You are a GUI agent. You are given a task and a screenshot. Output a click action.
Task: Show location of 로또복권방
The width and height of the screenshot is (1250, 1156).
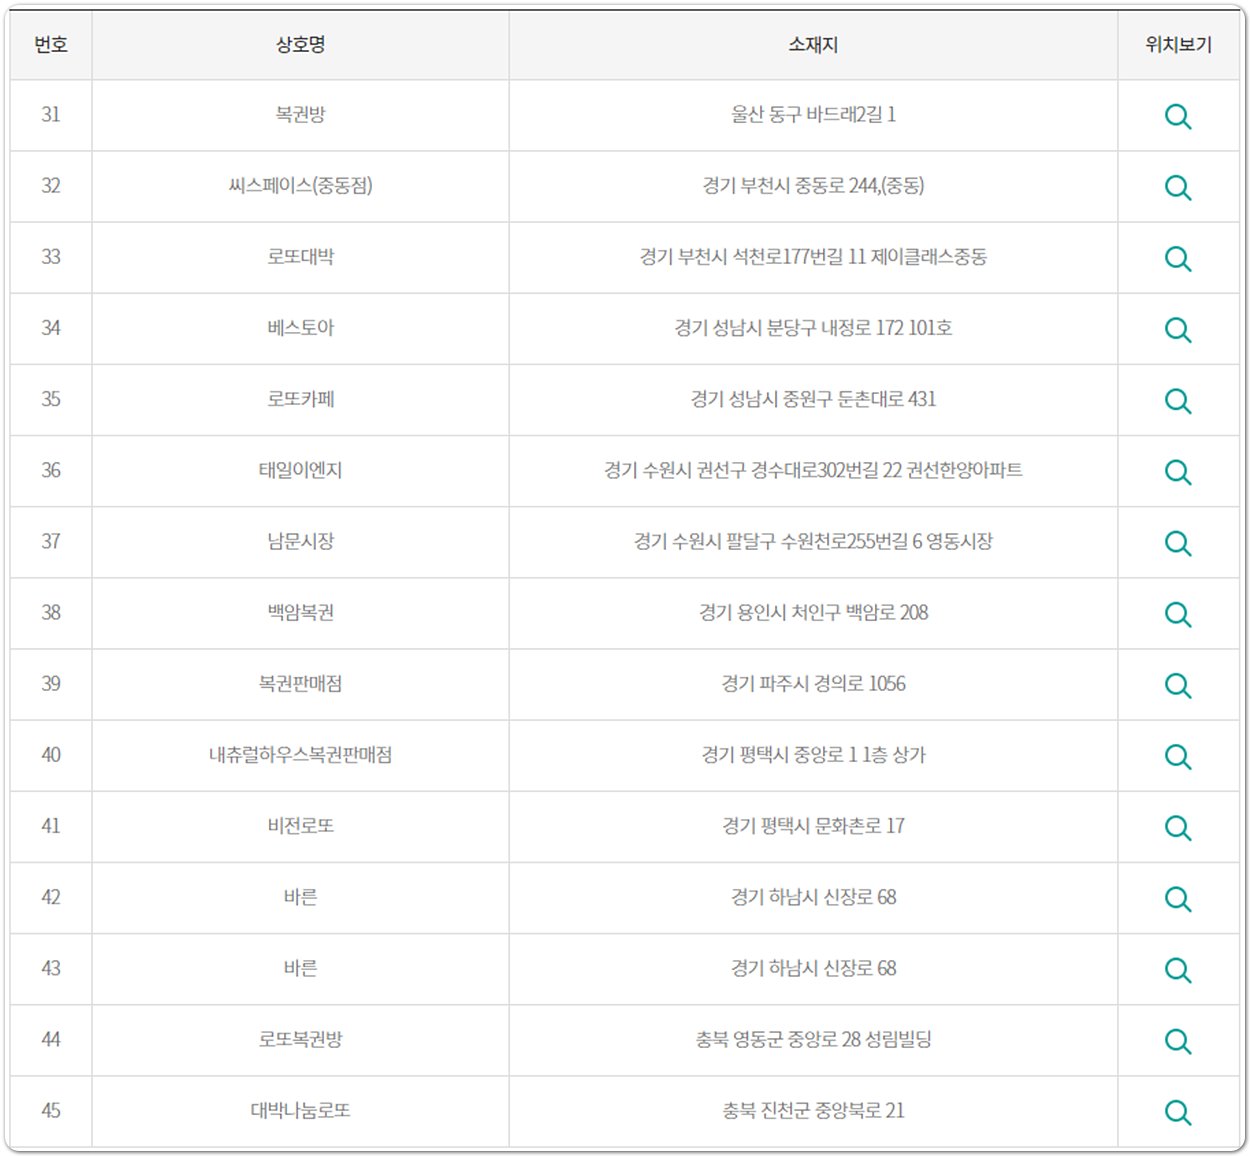(1178, 1041)
